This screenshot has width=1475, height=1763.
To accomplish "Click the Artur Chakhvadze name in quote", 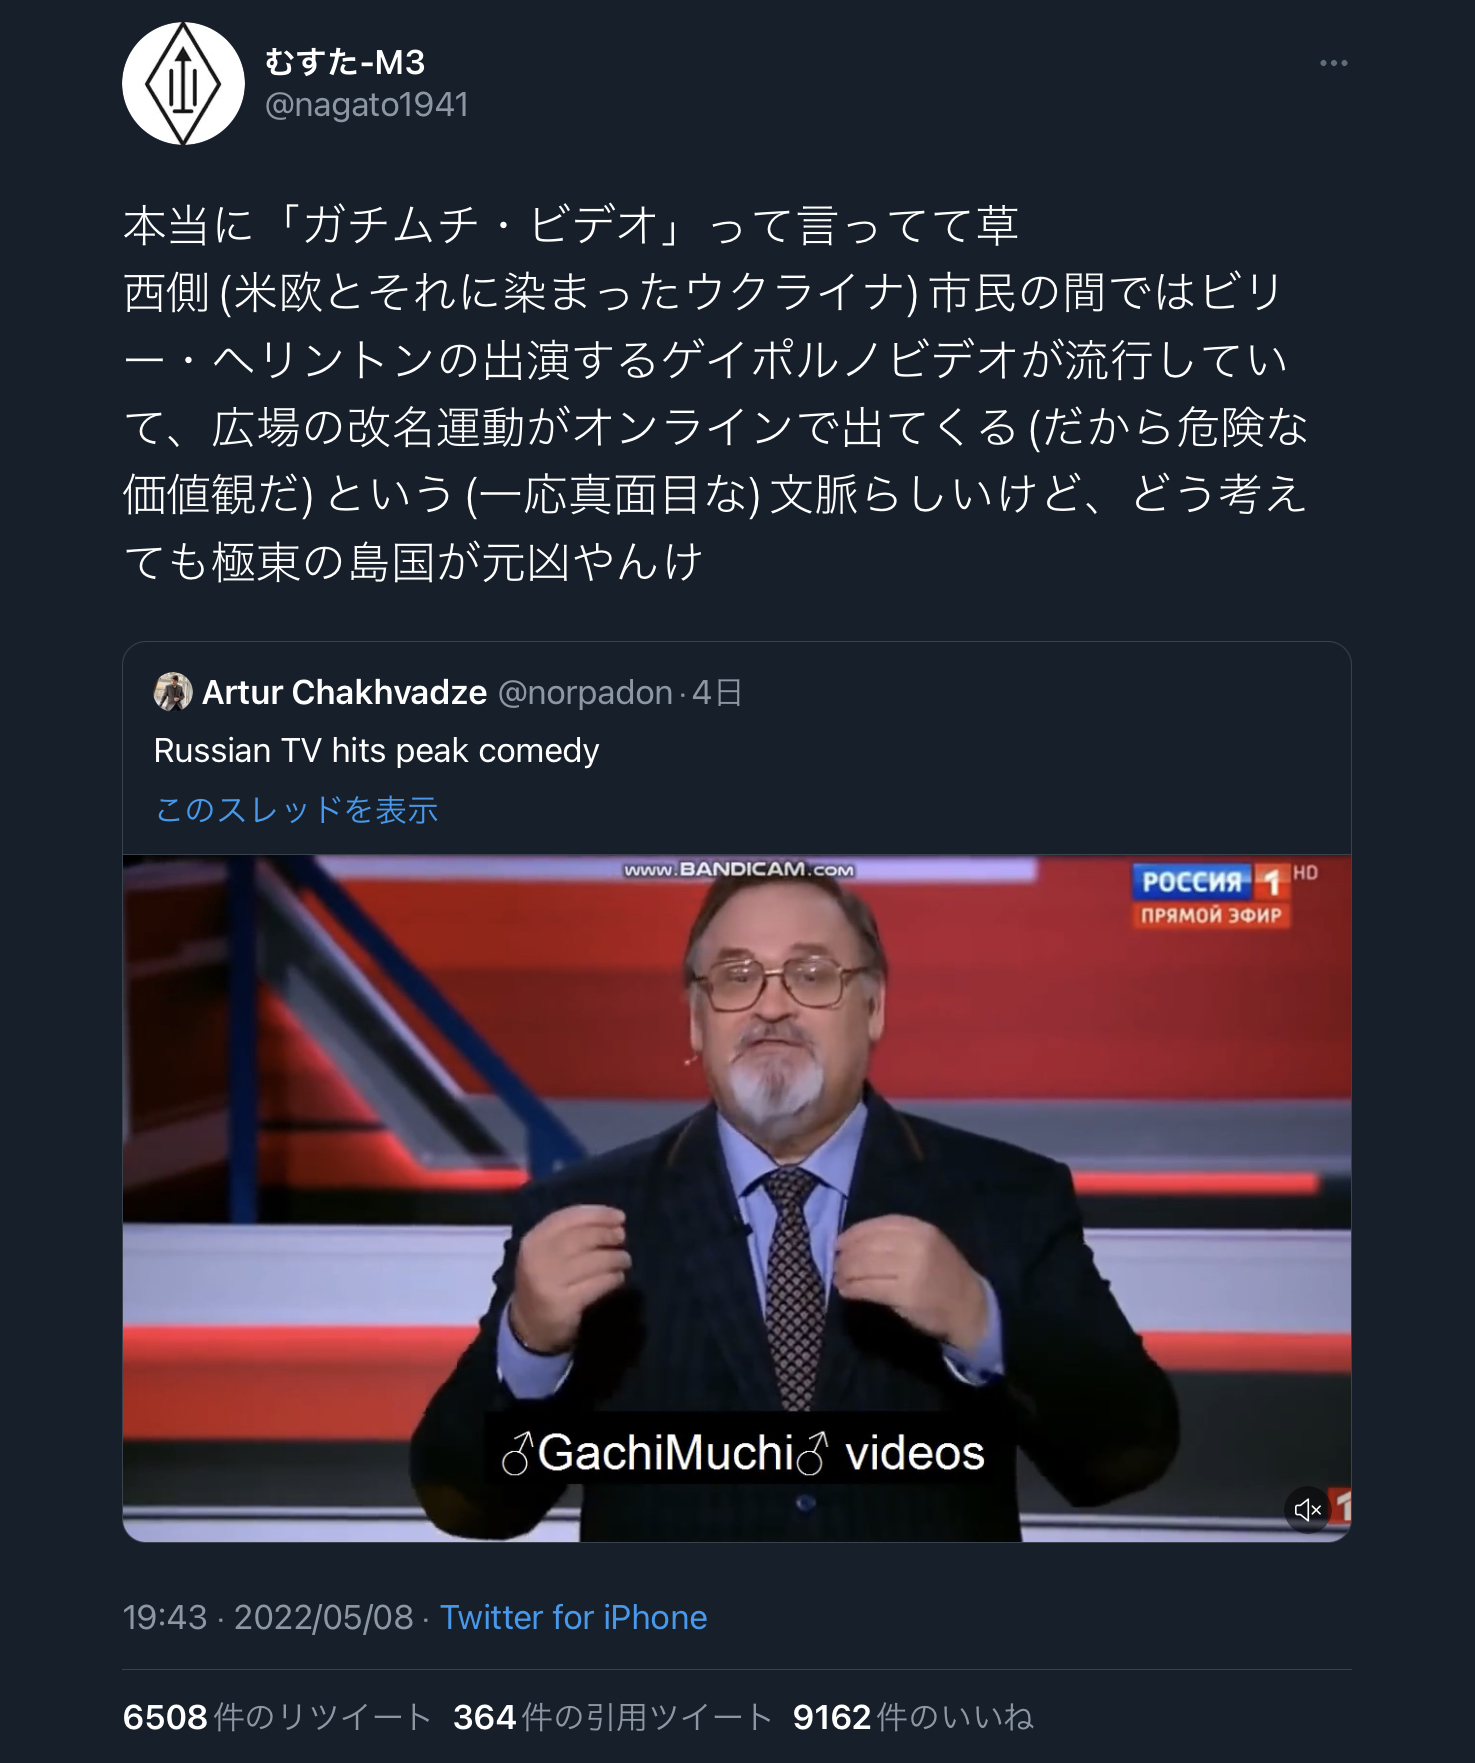I will pos(344,692).
